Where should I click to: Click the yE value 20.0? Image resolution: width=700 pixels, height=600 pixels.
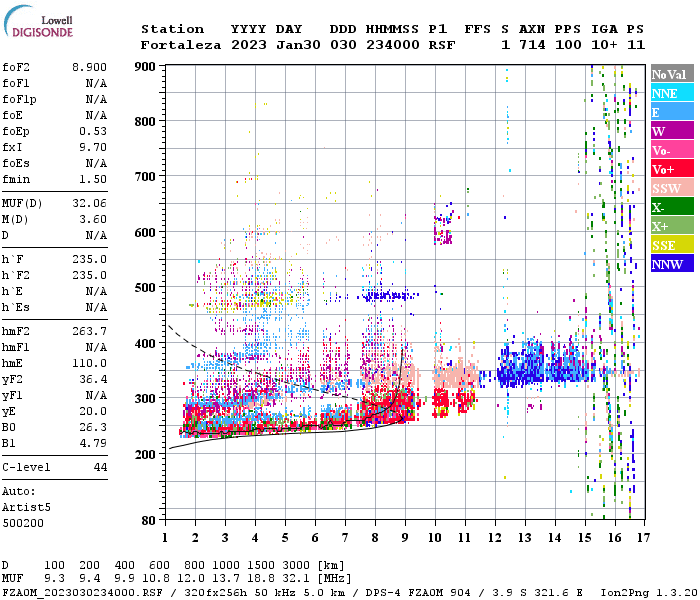(93, 412)
